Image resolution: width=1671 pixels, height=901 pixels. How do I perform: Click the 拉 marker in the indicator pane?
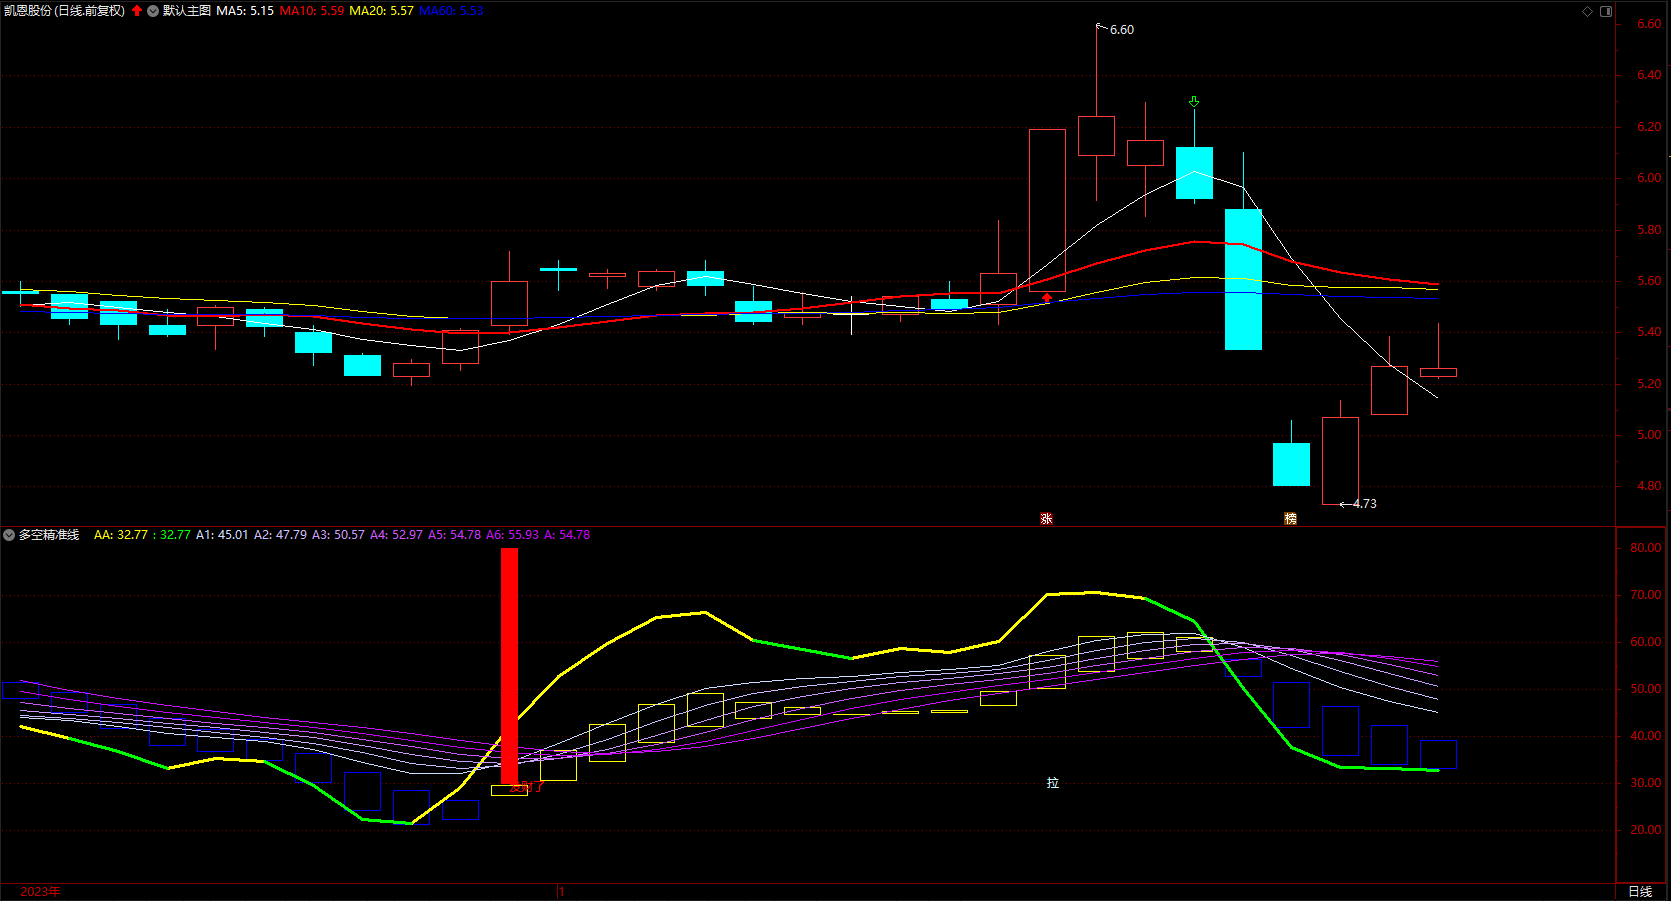coord(1052,783)
